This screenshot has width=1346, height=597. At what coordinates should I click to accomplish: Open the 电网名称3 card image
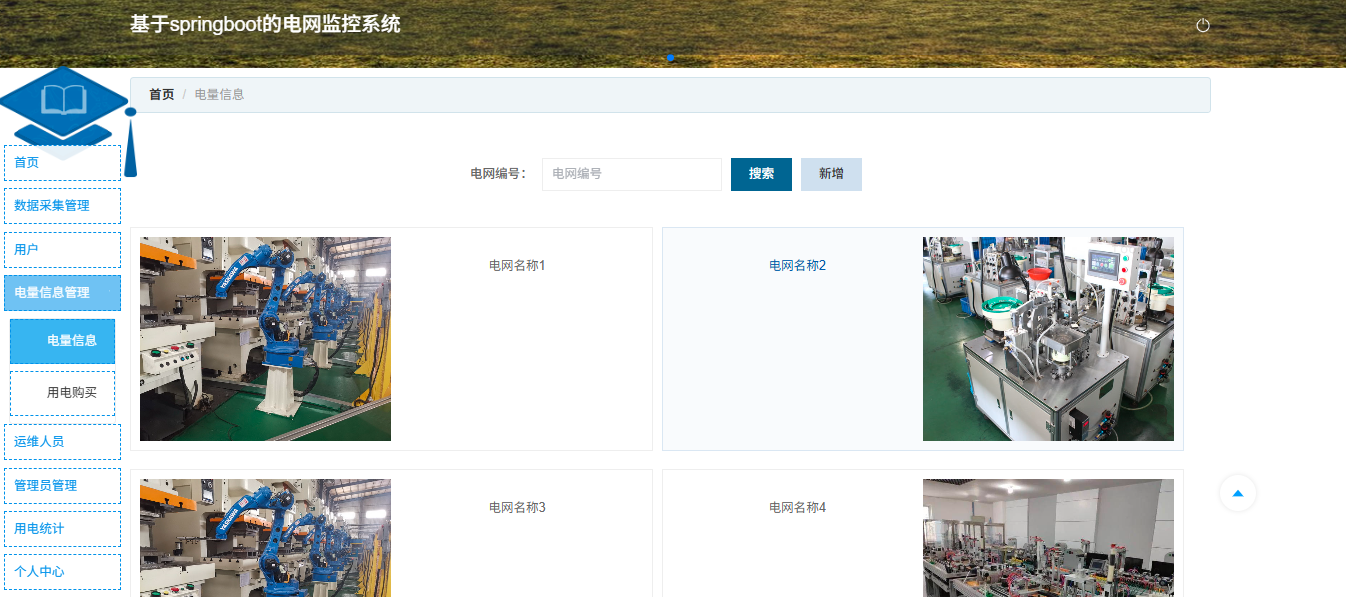coord(265,538)
